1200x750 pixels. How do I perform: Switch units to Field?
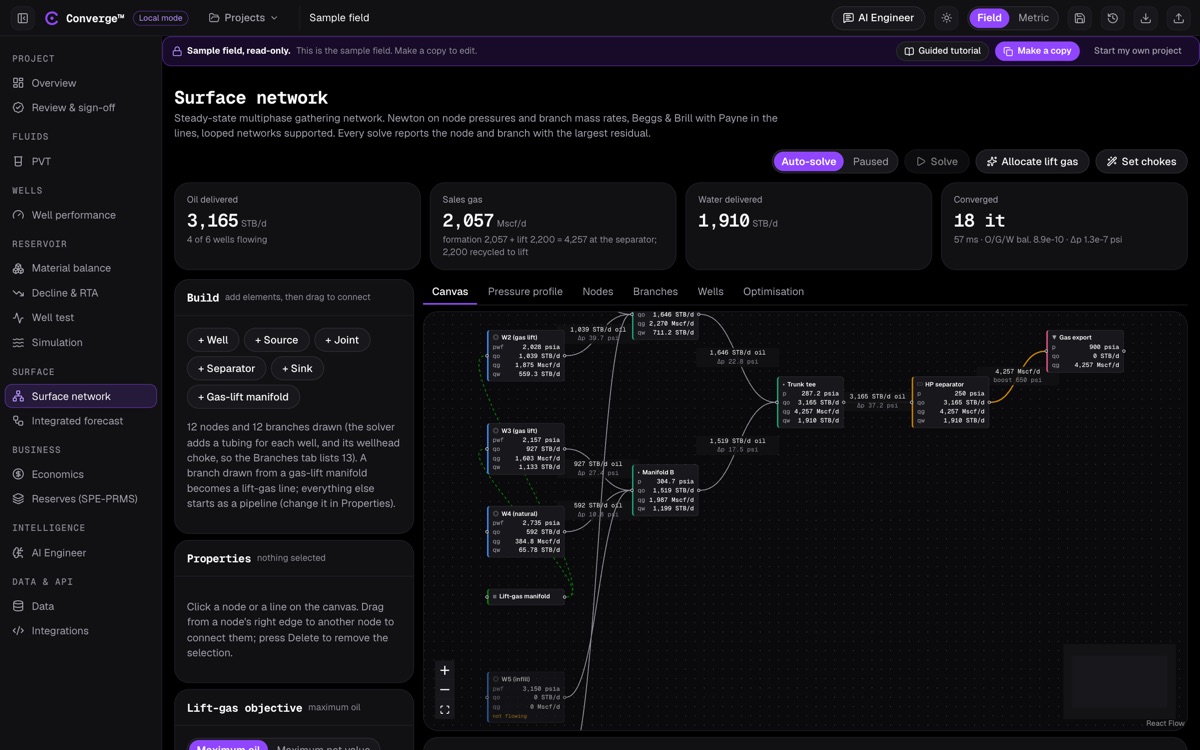coord(989,18)
